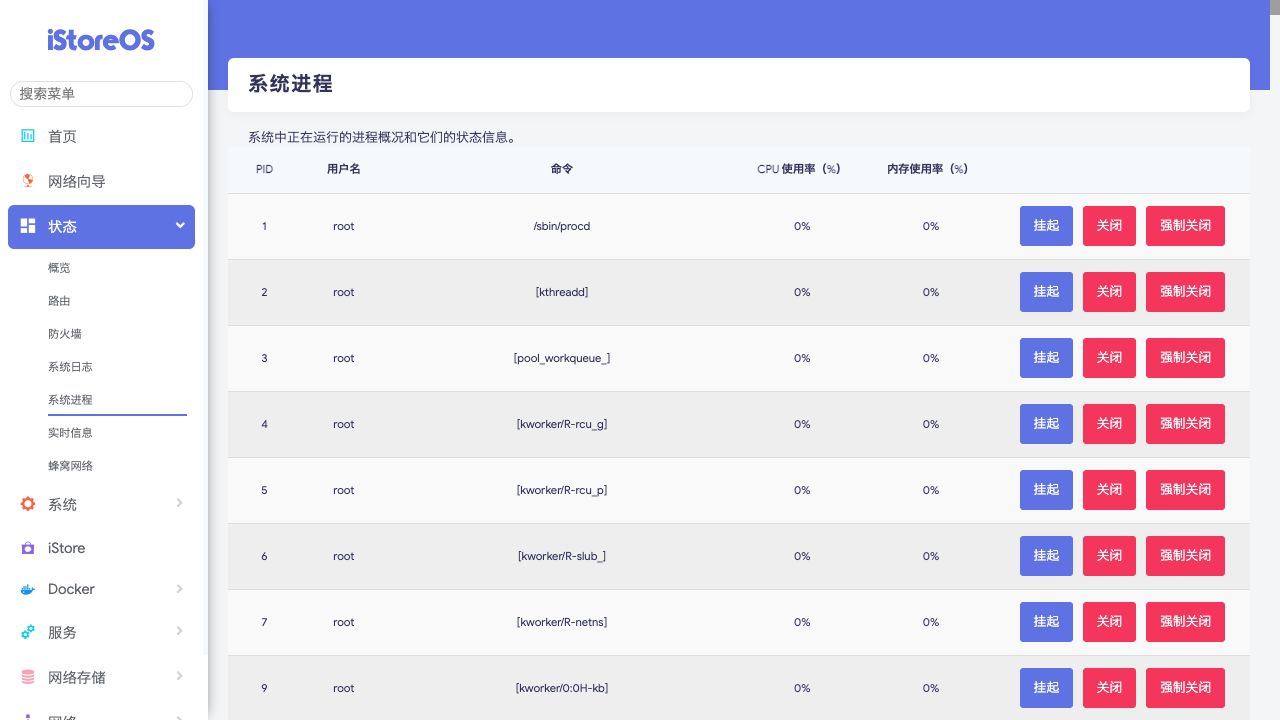Expand the Docker submenu arrow
This screenshot has height=720, width=1280.
click(180, 589)
